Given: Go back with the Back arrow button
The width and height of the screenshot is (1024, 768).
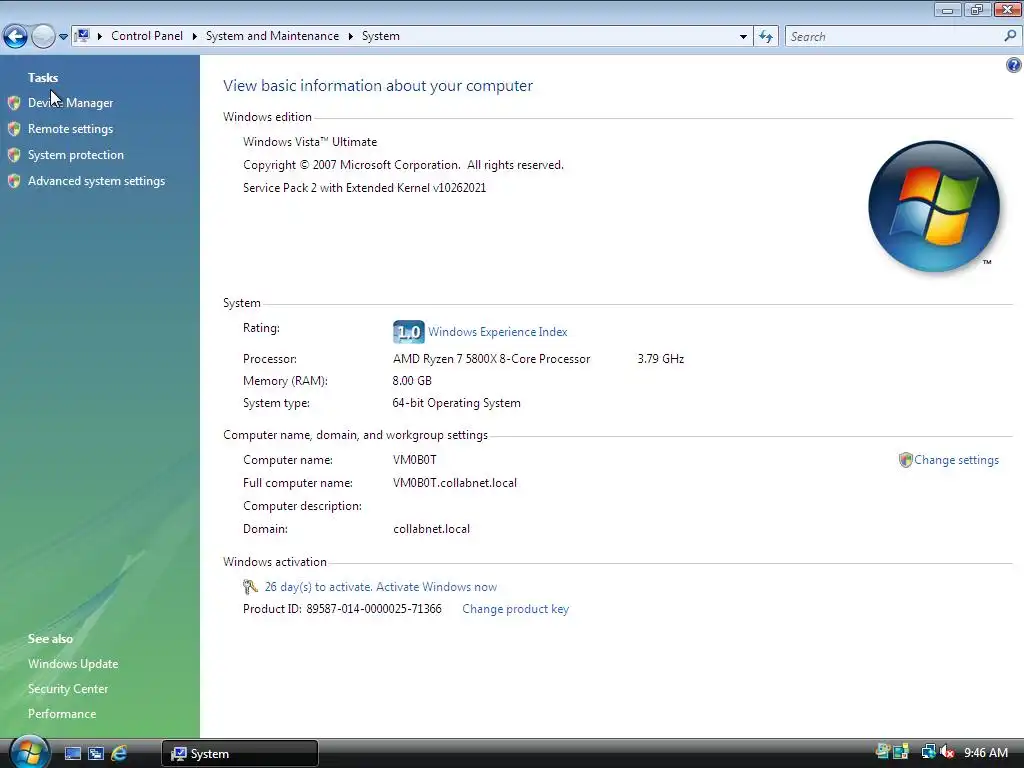Looking at the screenshot, I should 16,37.
